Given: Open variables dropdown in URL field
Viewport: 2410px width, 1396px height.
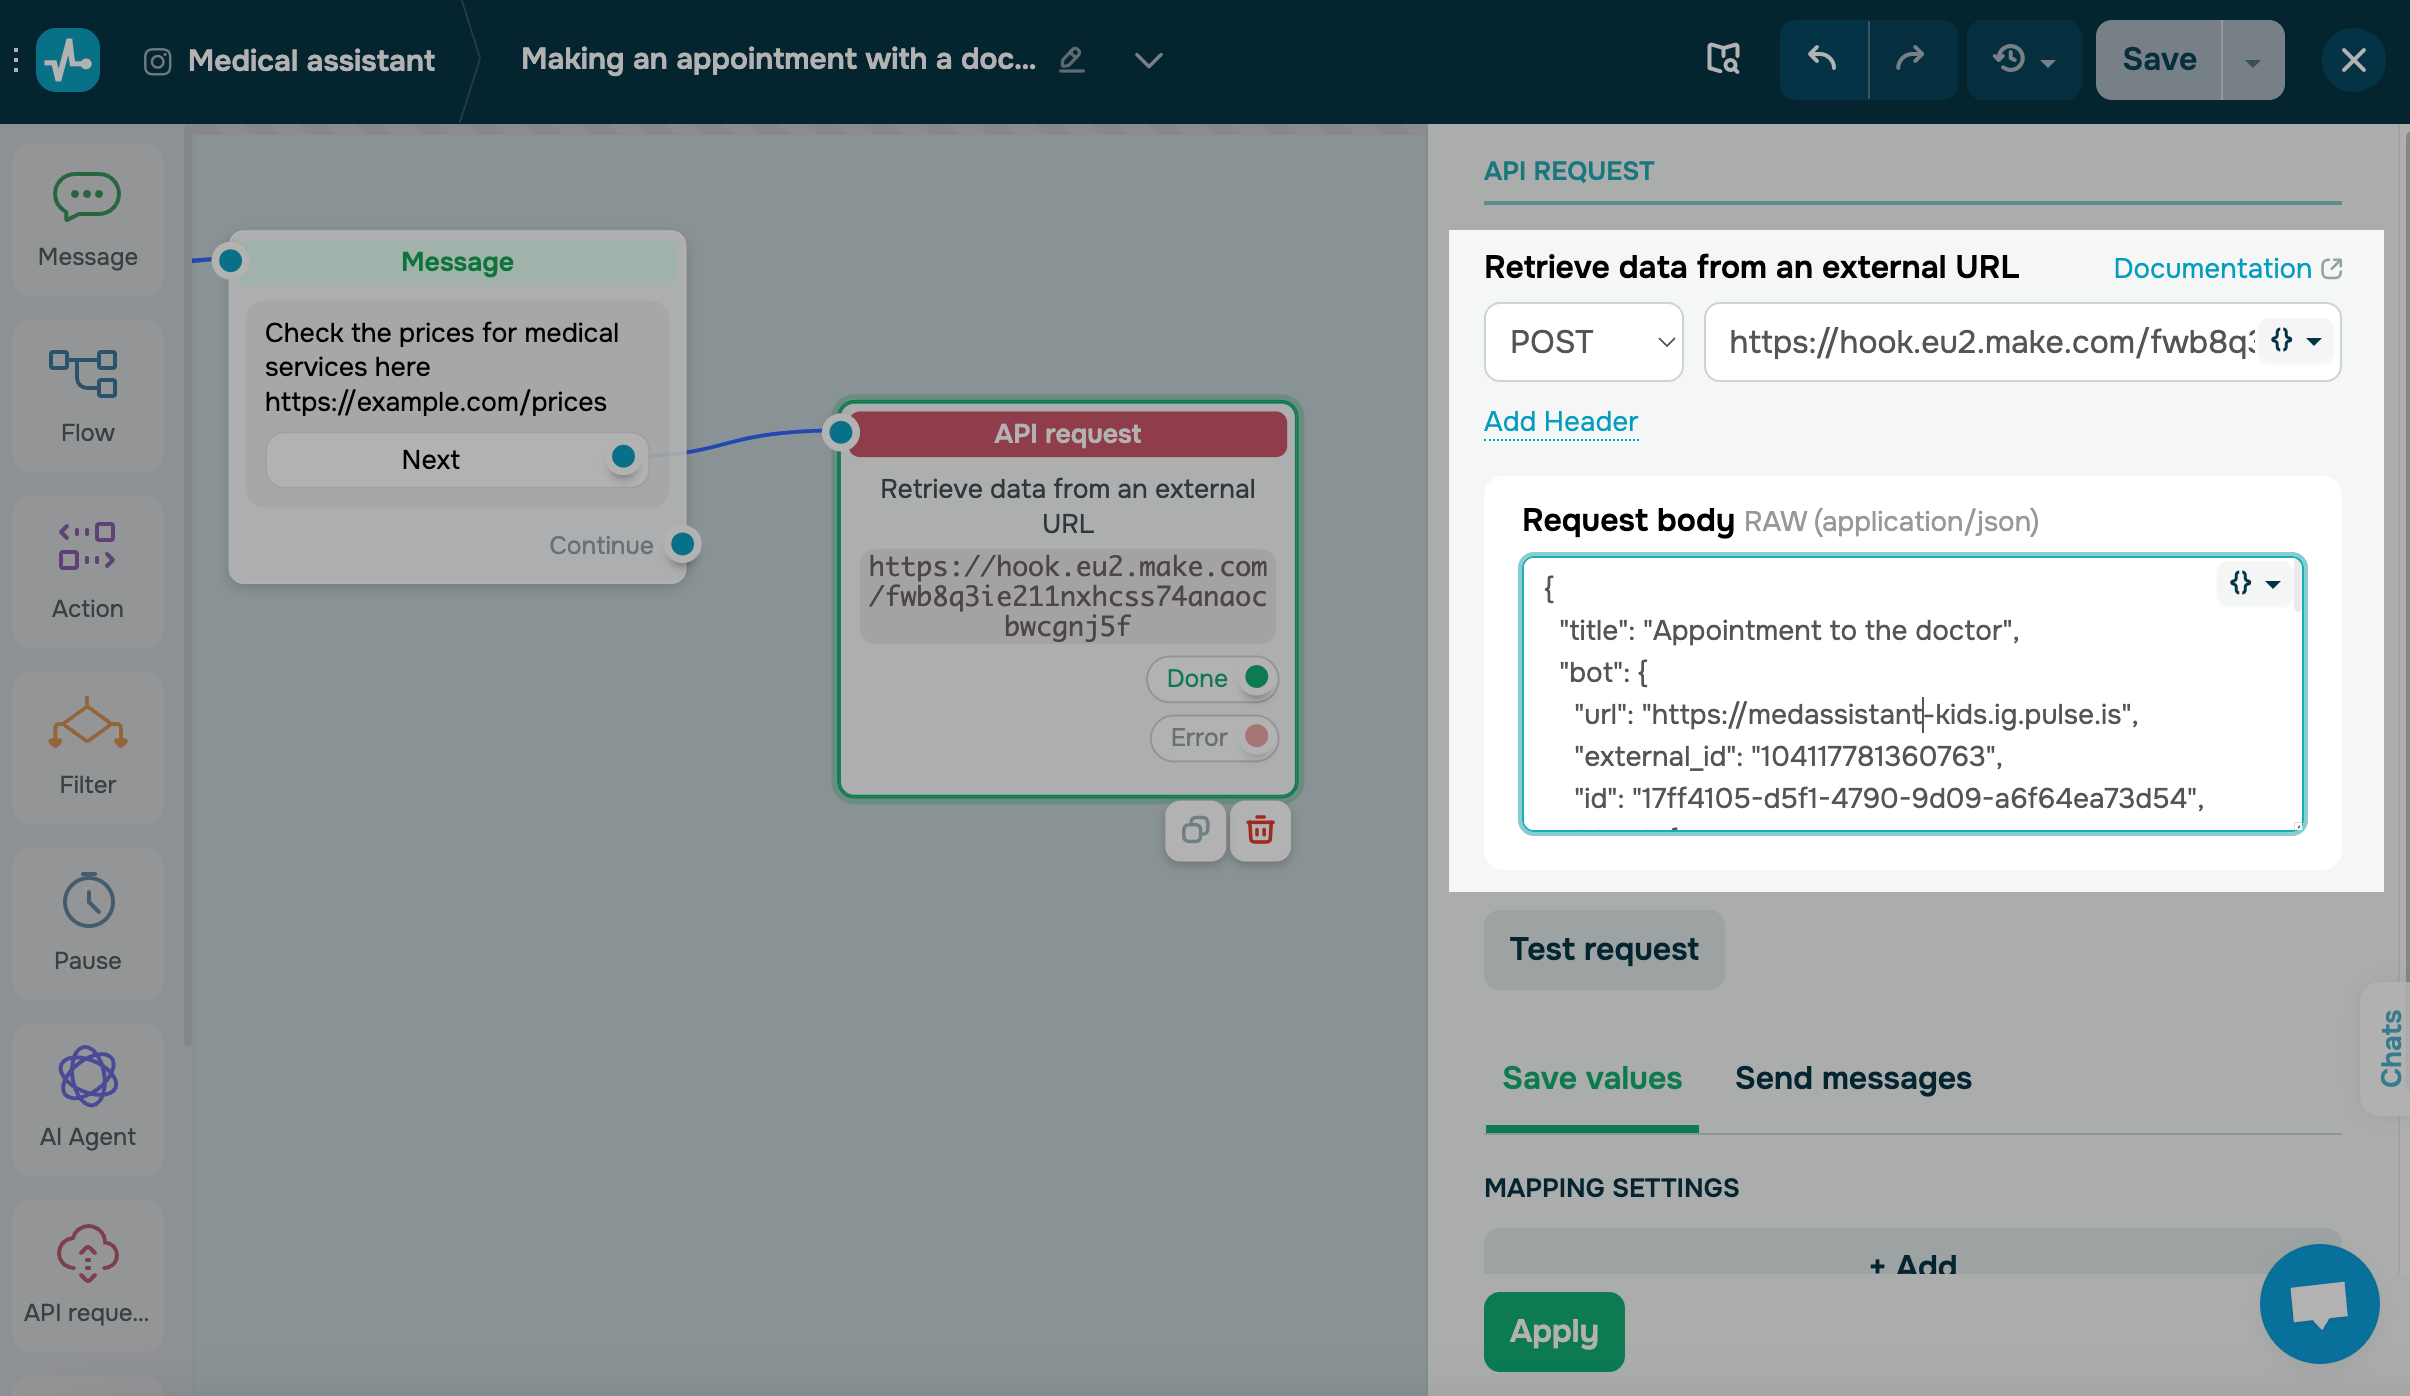Looking at the screenshot, I should coord(2296,341).
